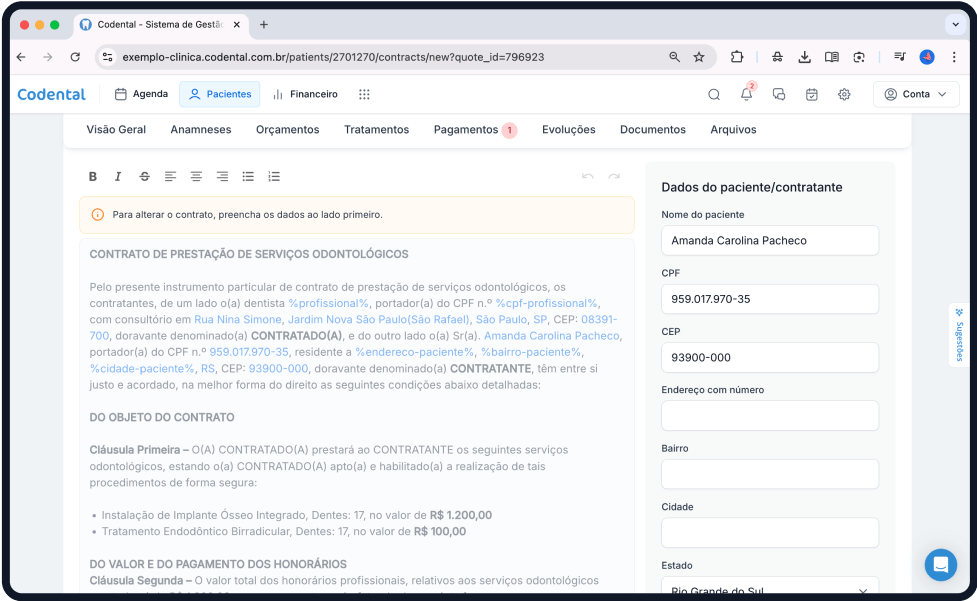This screenshot has width=977, height=601.
Task: Apply italic formatting in the editor
Action: [118, 177]
